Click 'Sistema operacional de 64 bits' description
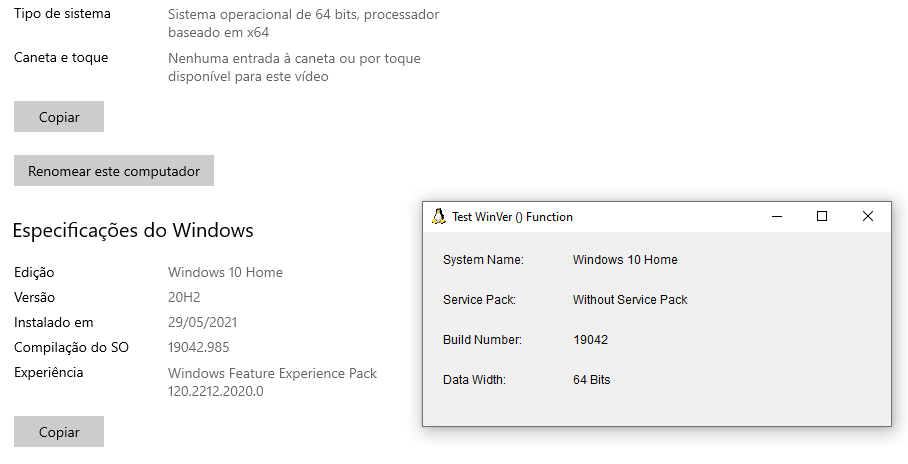 303,23
